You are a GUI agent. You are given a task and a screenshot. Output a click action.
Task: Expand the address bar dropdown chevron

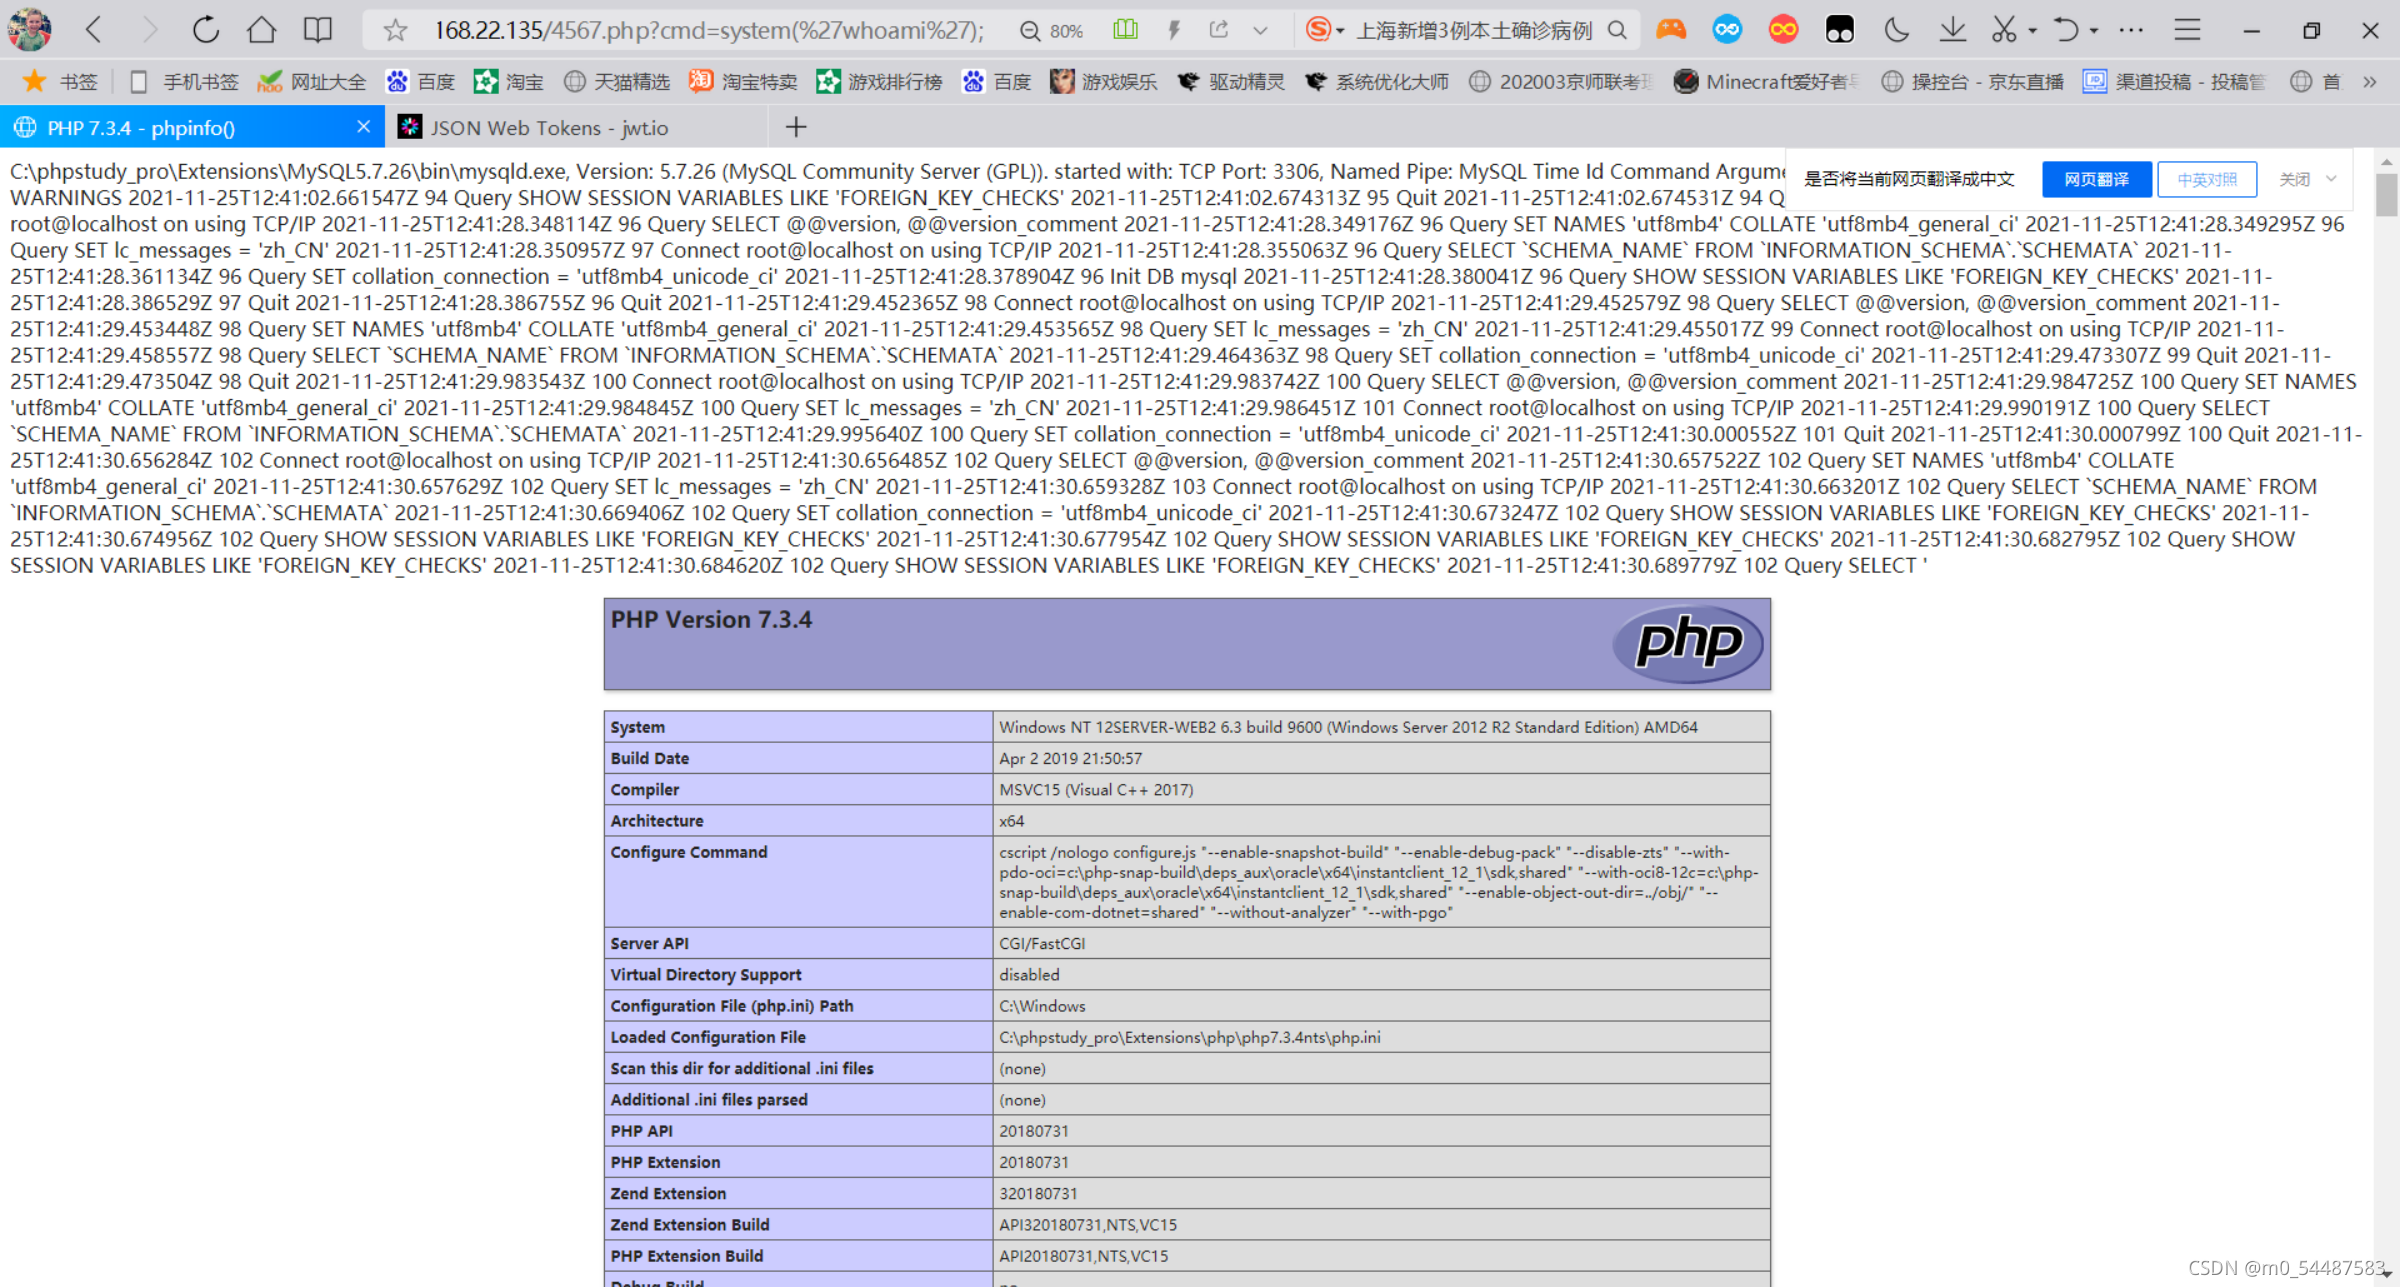pyautogui.click(x=1260, y=30)
